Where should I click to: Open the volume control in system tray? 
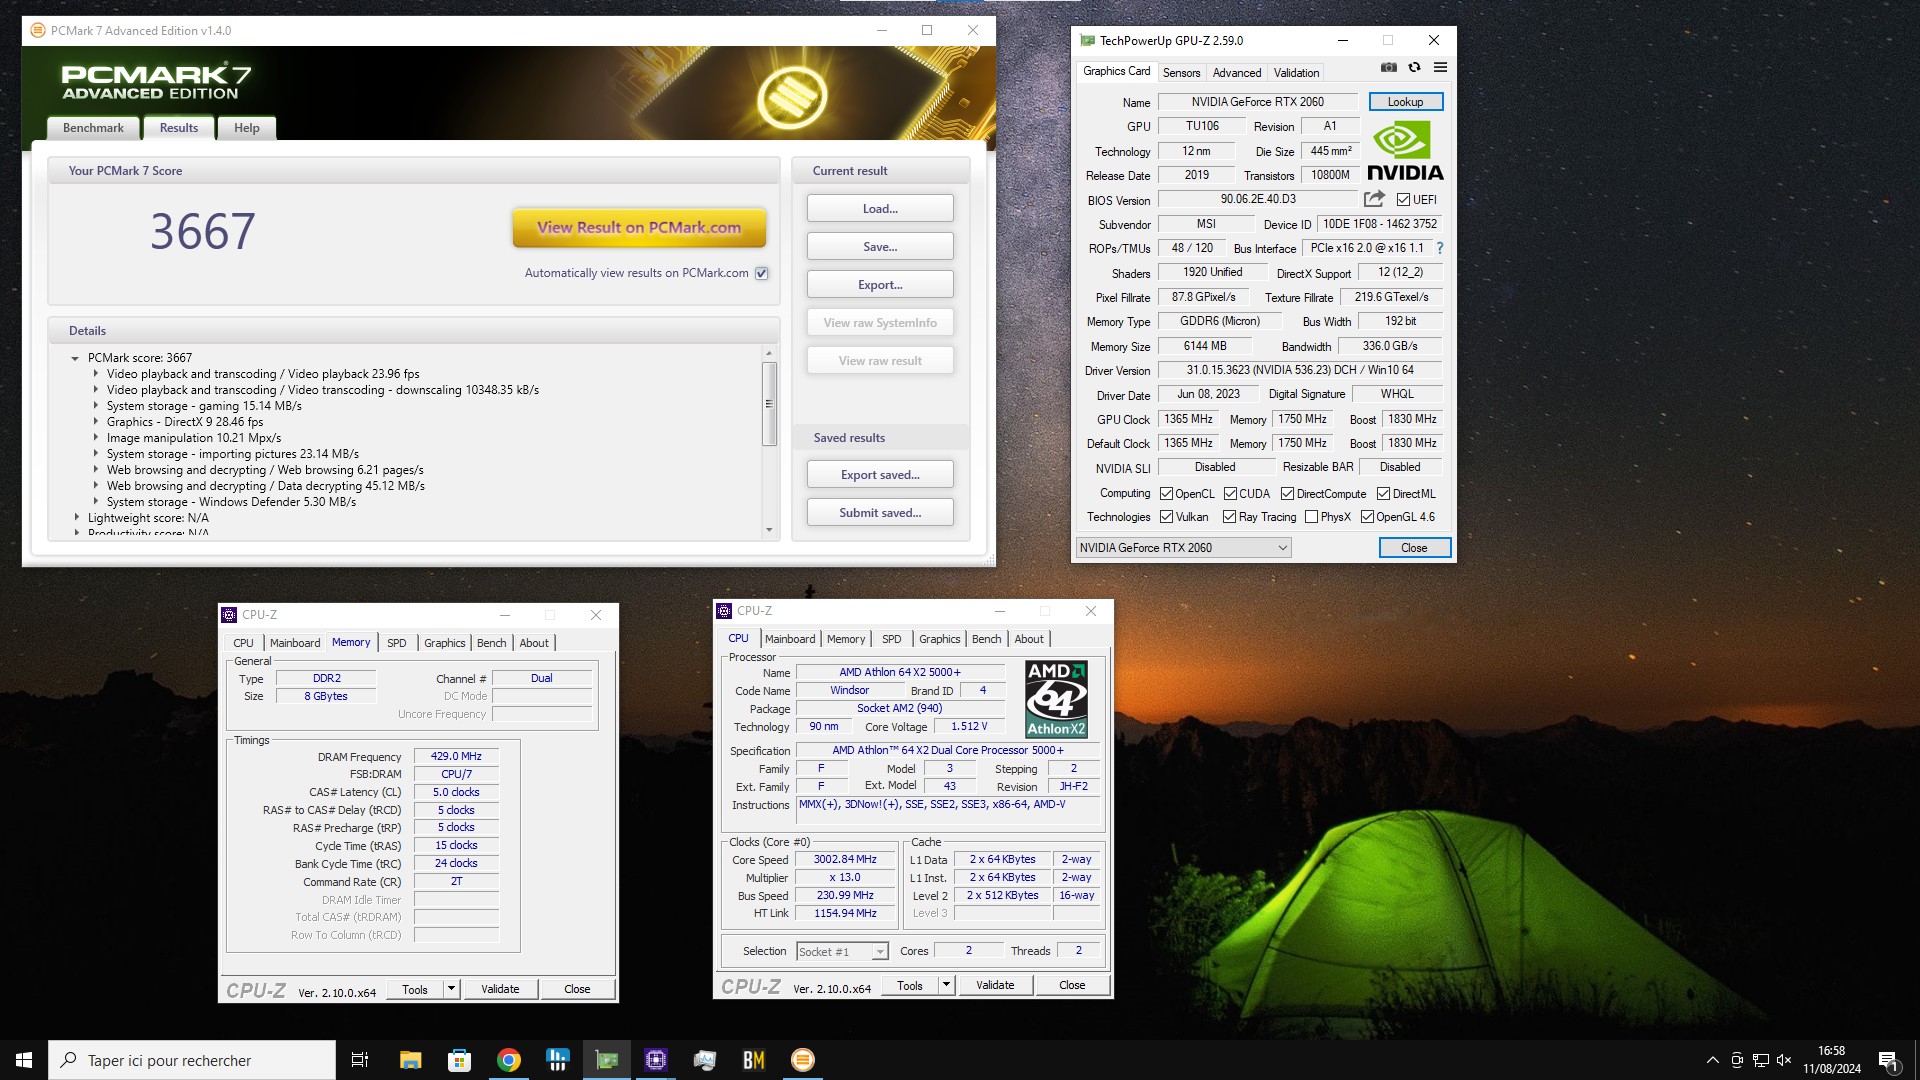1784,1060
